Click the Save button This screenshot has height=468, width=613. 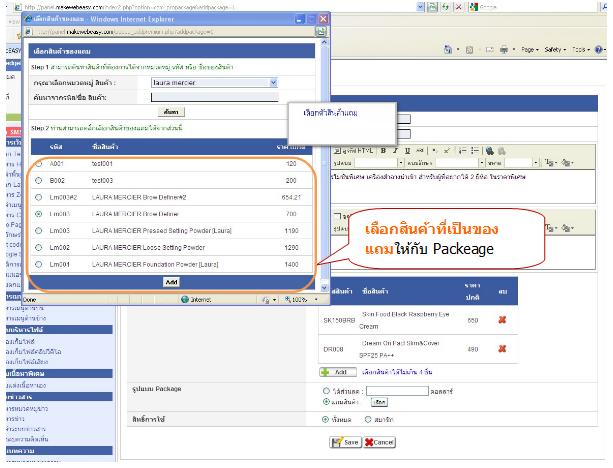click(x=345, y=442)
